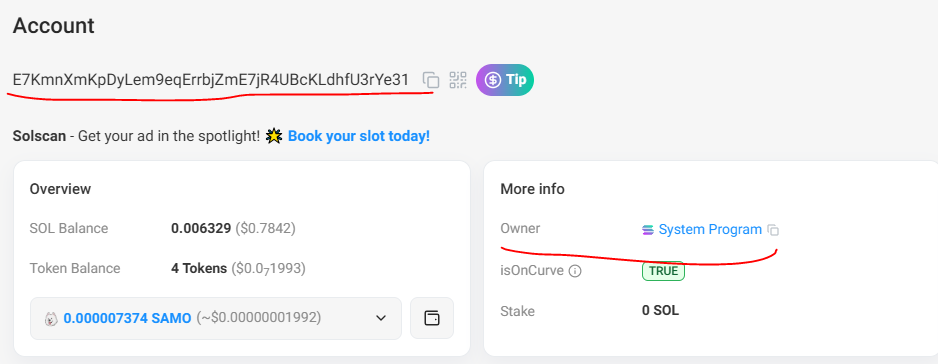Select the E7KmnXm account address text
The height and width of the screenshot is (364, 938).
[211, 80]
